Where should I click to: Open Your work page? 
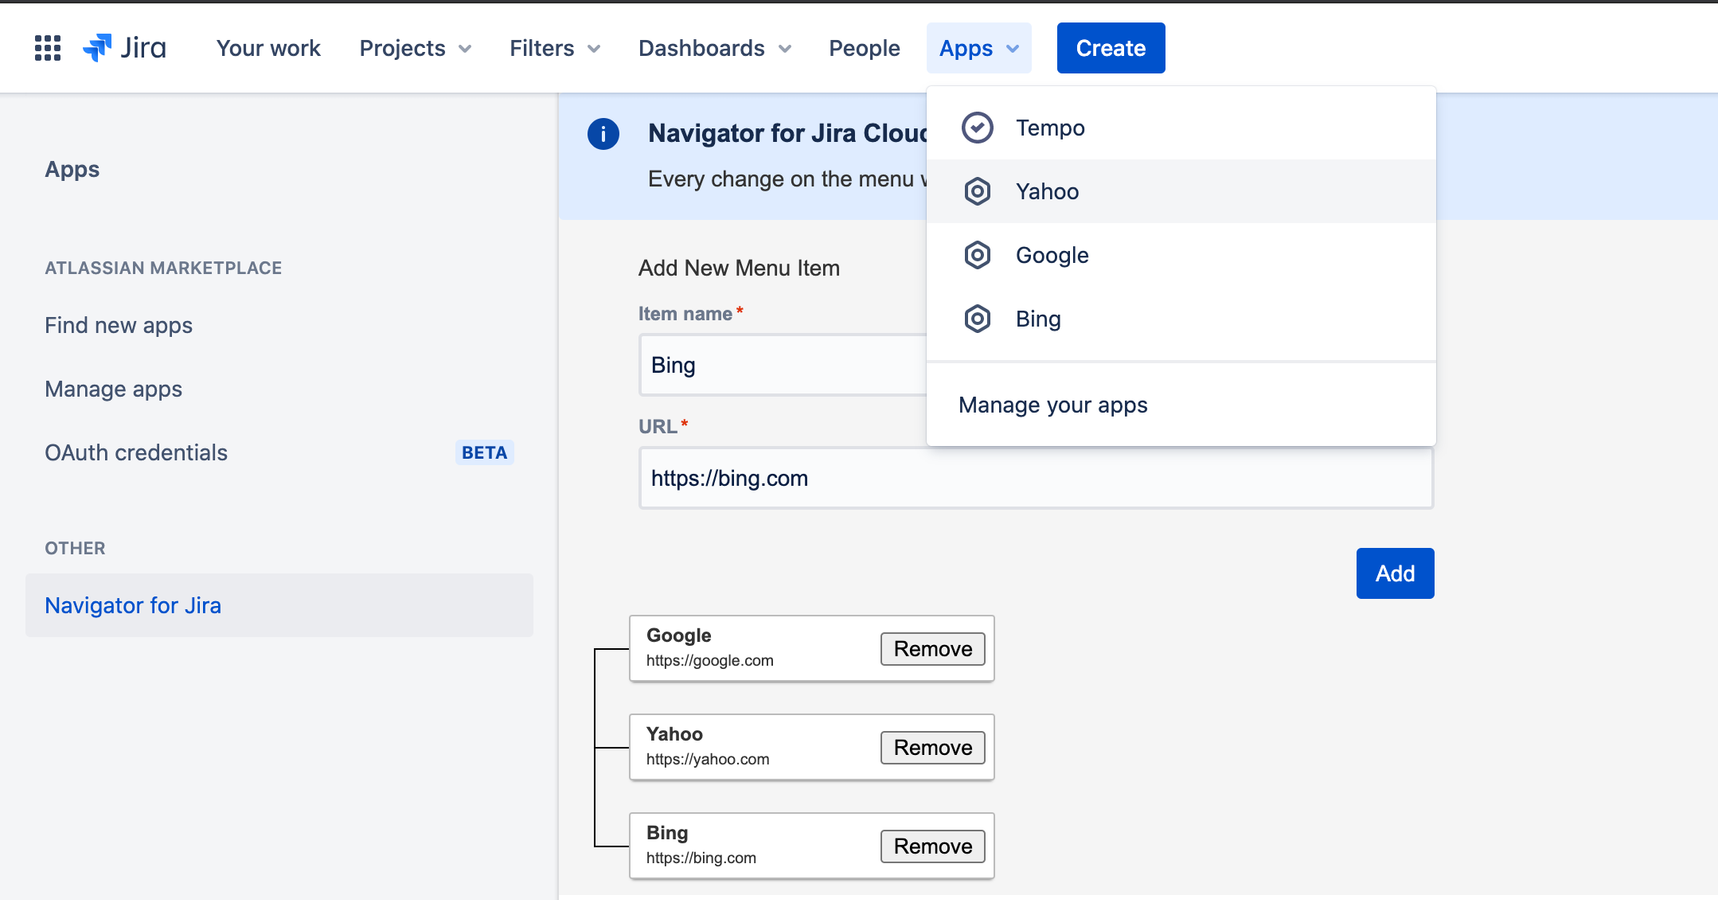coord(268,48)
